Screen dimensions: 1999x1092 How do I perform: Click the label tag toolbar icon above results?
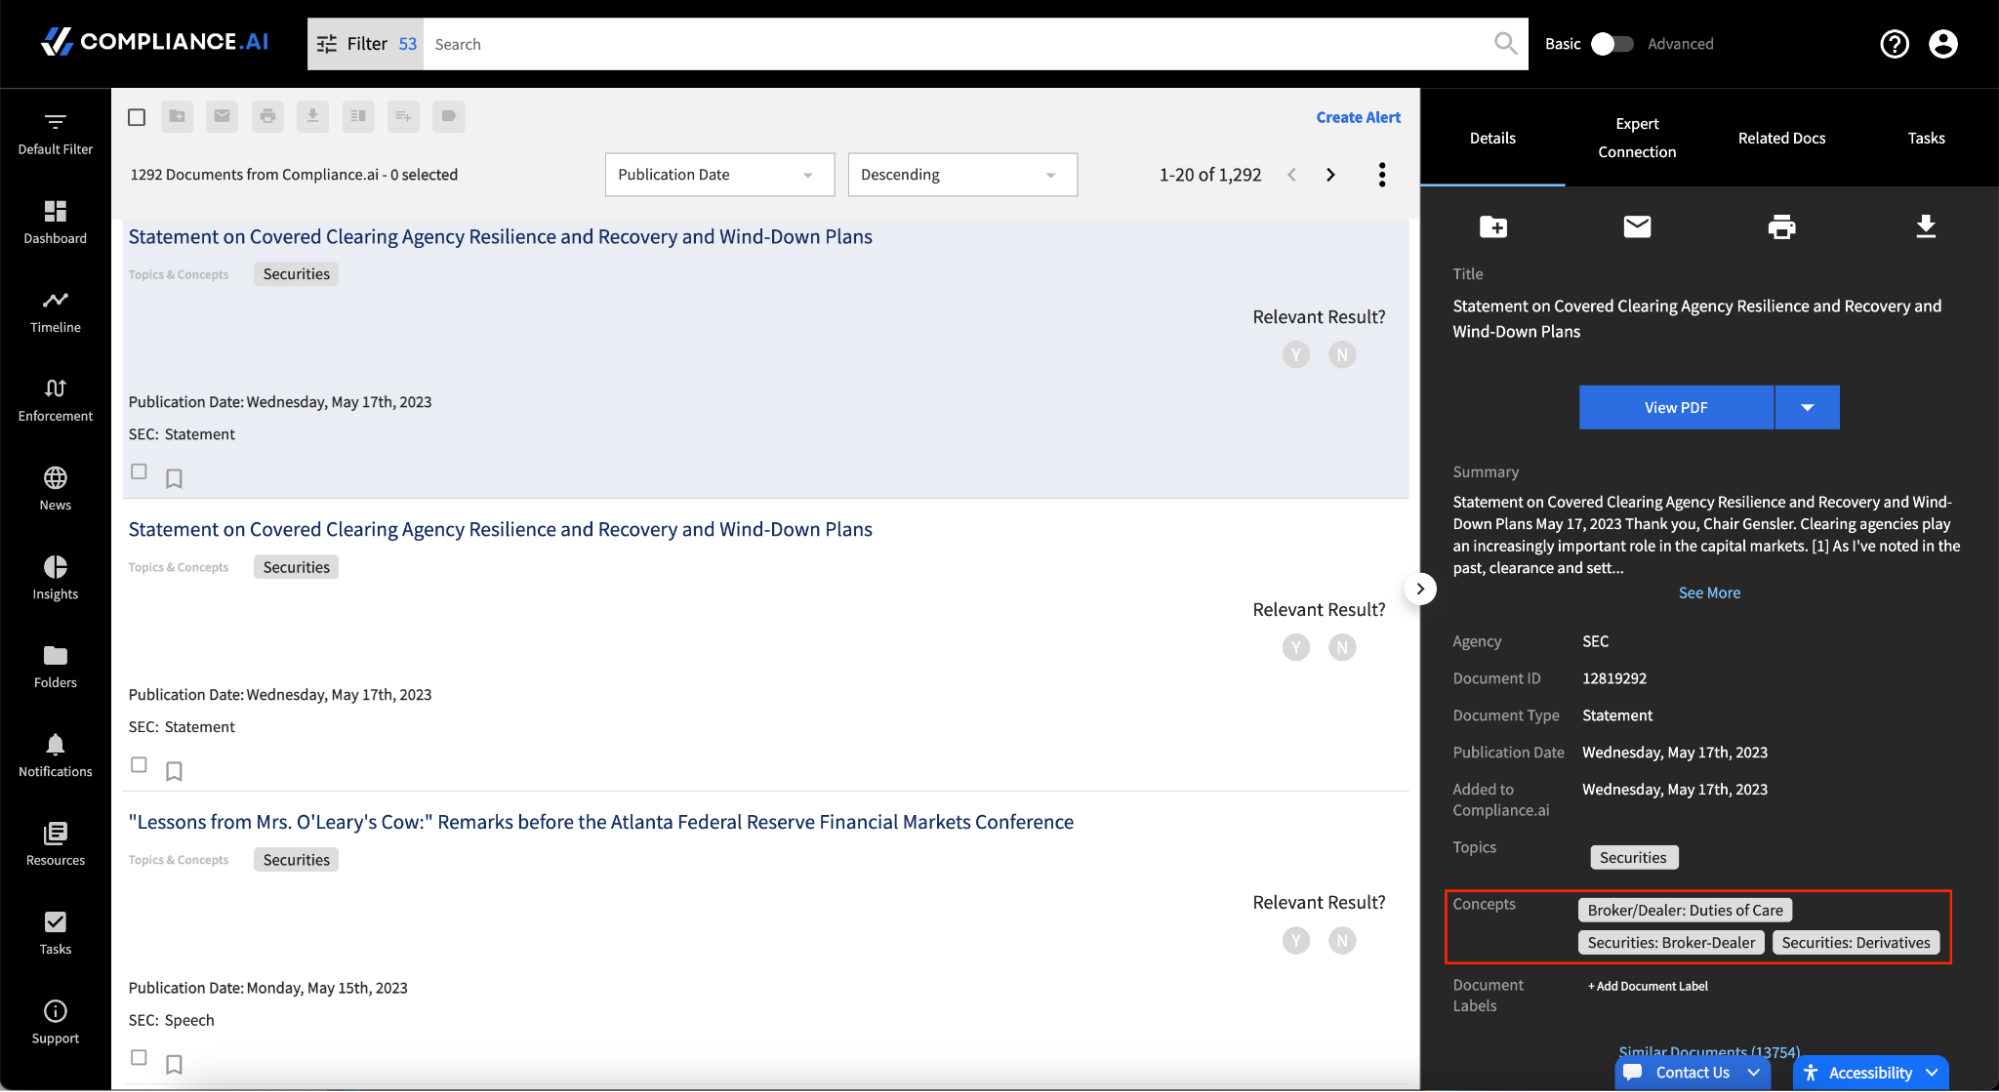449,116
